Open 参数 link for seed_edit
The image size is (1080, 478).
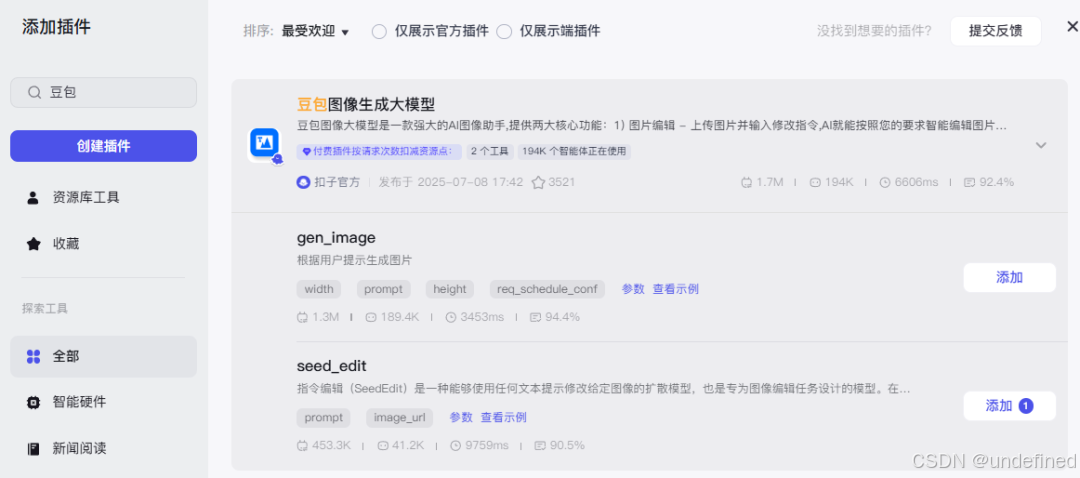[x=461, y=417]
